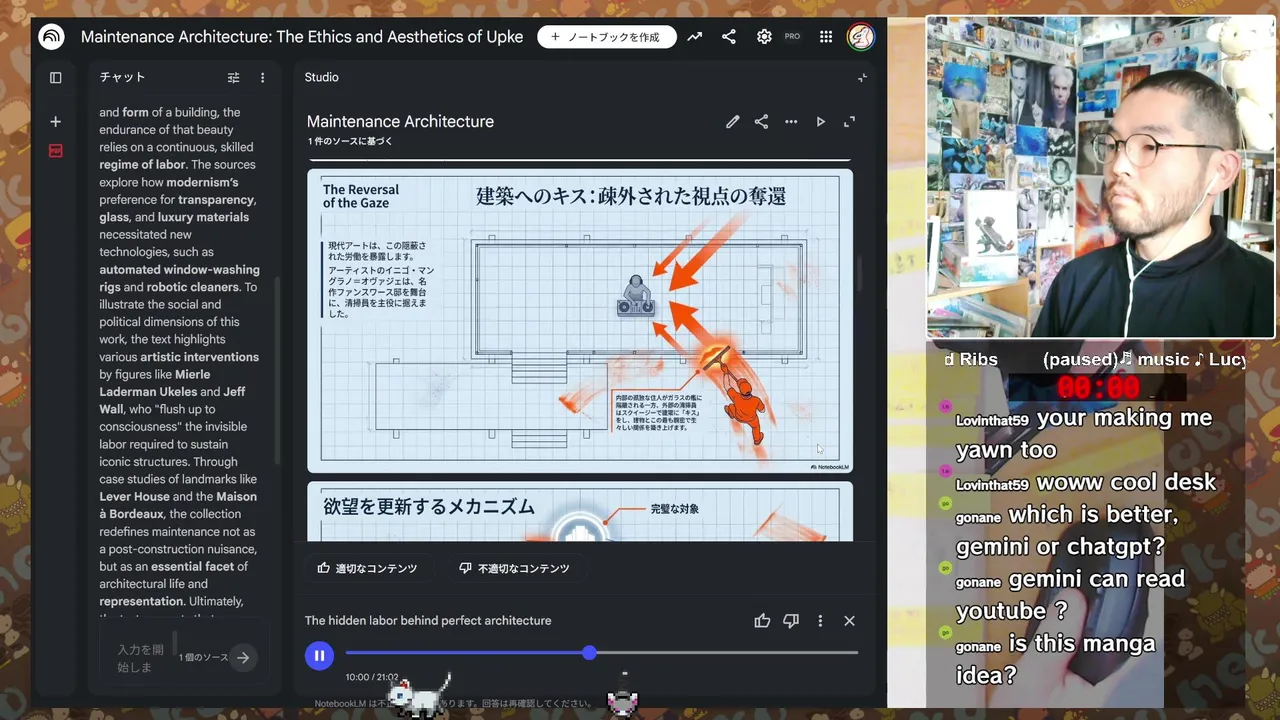The height and width of the screenshot is (720, 1280).
Task: Click the chat input field
Action: 140,658
